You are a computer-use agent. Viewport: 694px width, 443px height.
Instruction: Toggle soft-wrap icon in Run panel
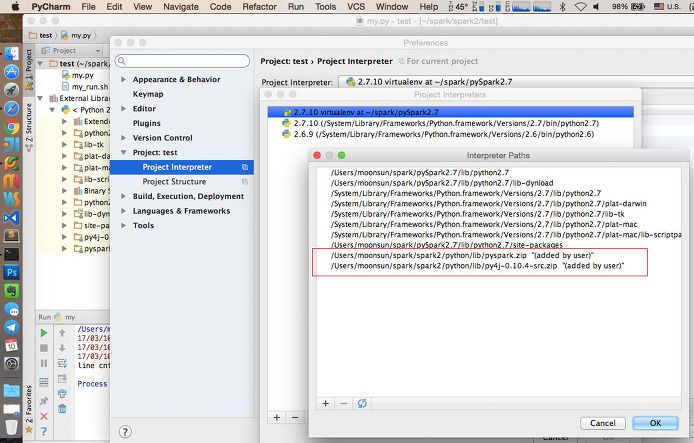[x=62, y=363]
